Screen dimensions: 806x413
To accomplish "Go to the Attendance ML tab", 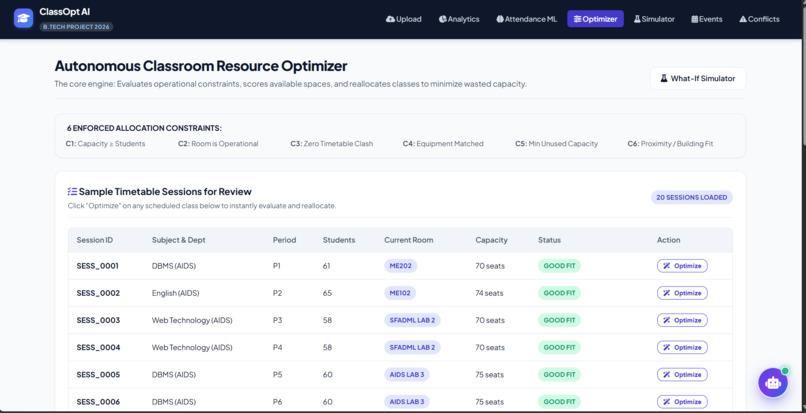I will tap(526, 19).
